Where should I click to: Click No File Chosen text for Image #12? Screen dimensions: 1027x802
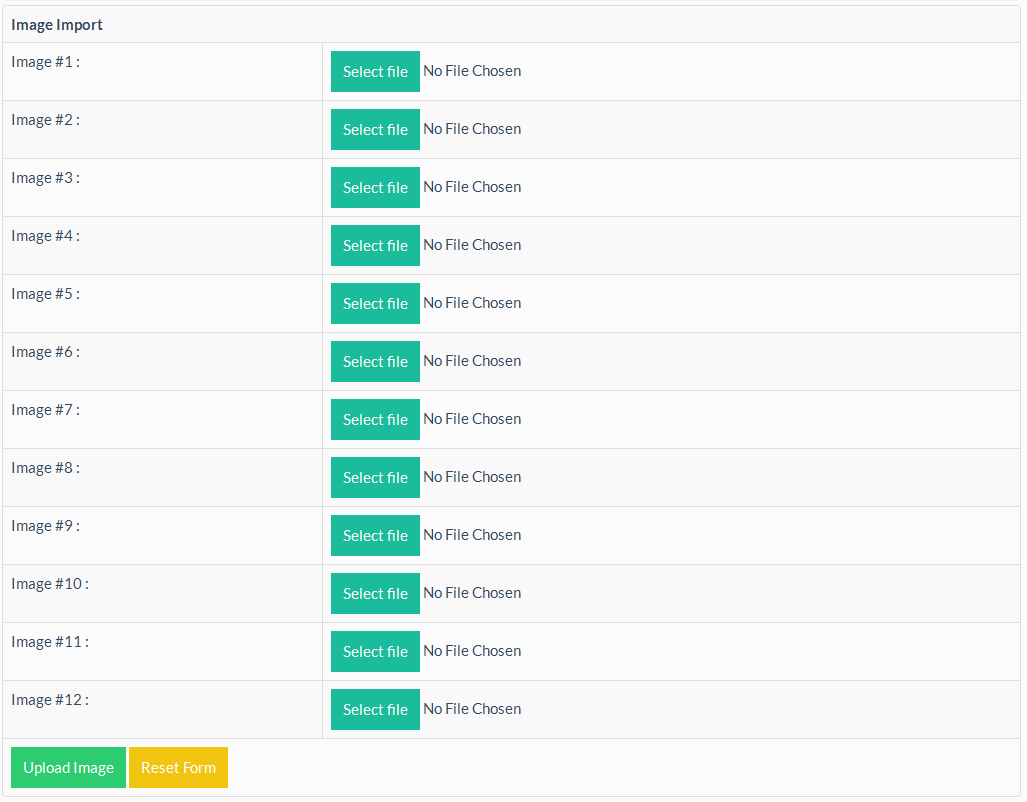click(x=472, y=709)
